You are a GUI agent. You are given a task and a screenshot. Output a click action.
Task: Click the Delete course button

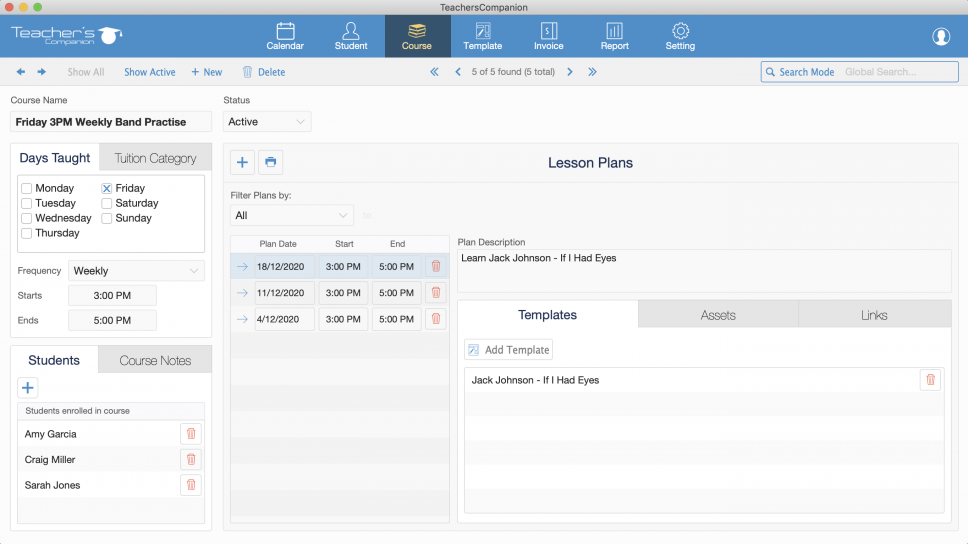(264, 72)
